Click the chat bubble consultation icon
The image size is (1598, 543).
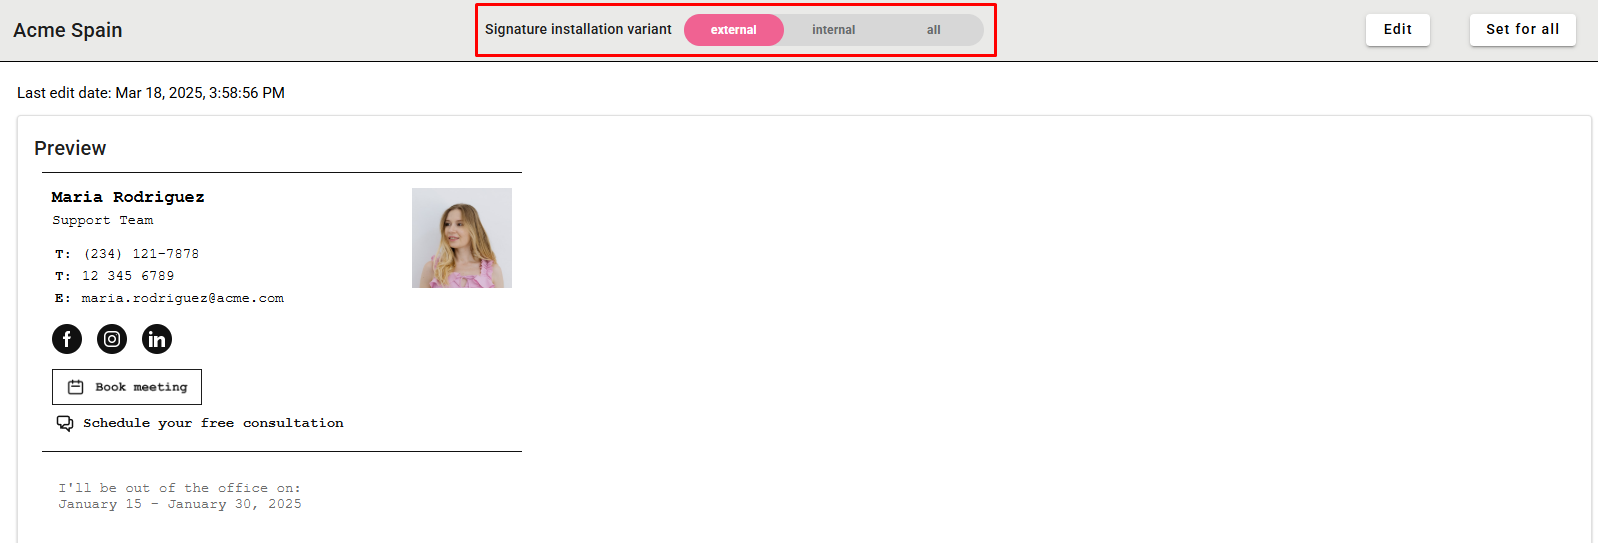pyautogui.click(x=65, y=423)
